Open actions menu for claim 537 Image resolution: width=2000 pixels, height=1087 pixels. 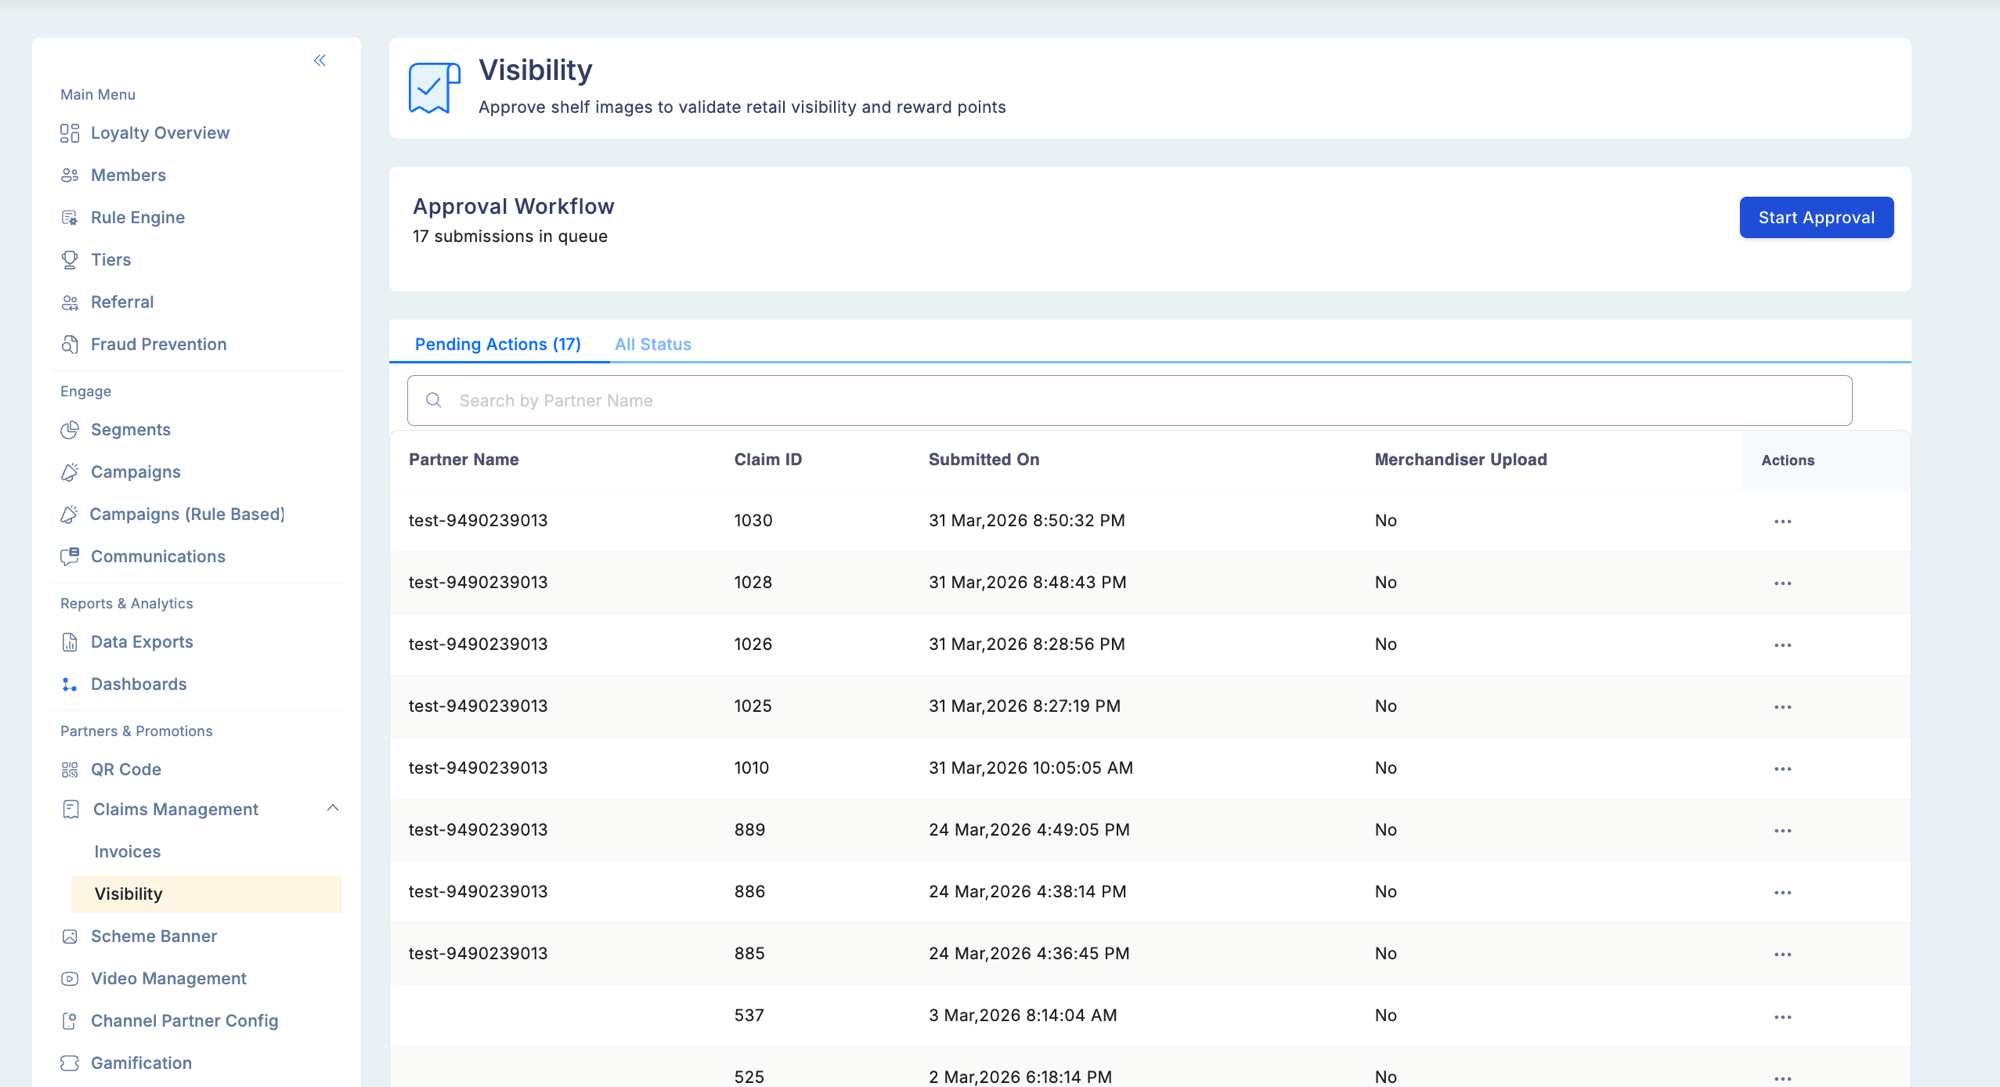pyautogui.click(x=1783, y=1017)
